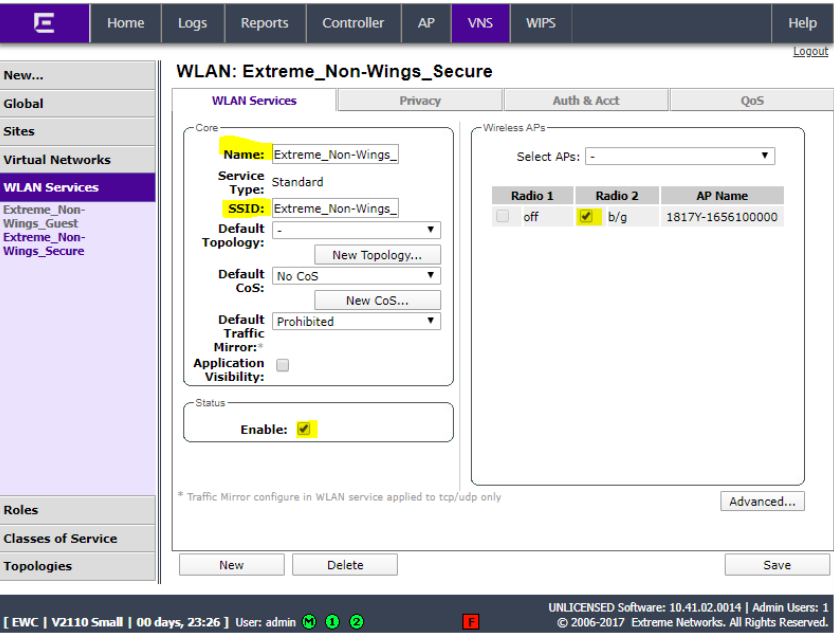Viewport: 834px width, 633px height.
Task: Open the Logs menu
Action: pos(193,23)
